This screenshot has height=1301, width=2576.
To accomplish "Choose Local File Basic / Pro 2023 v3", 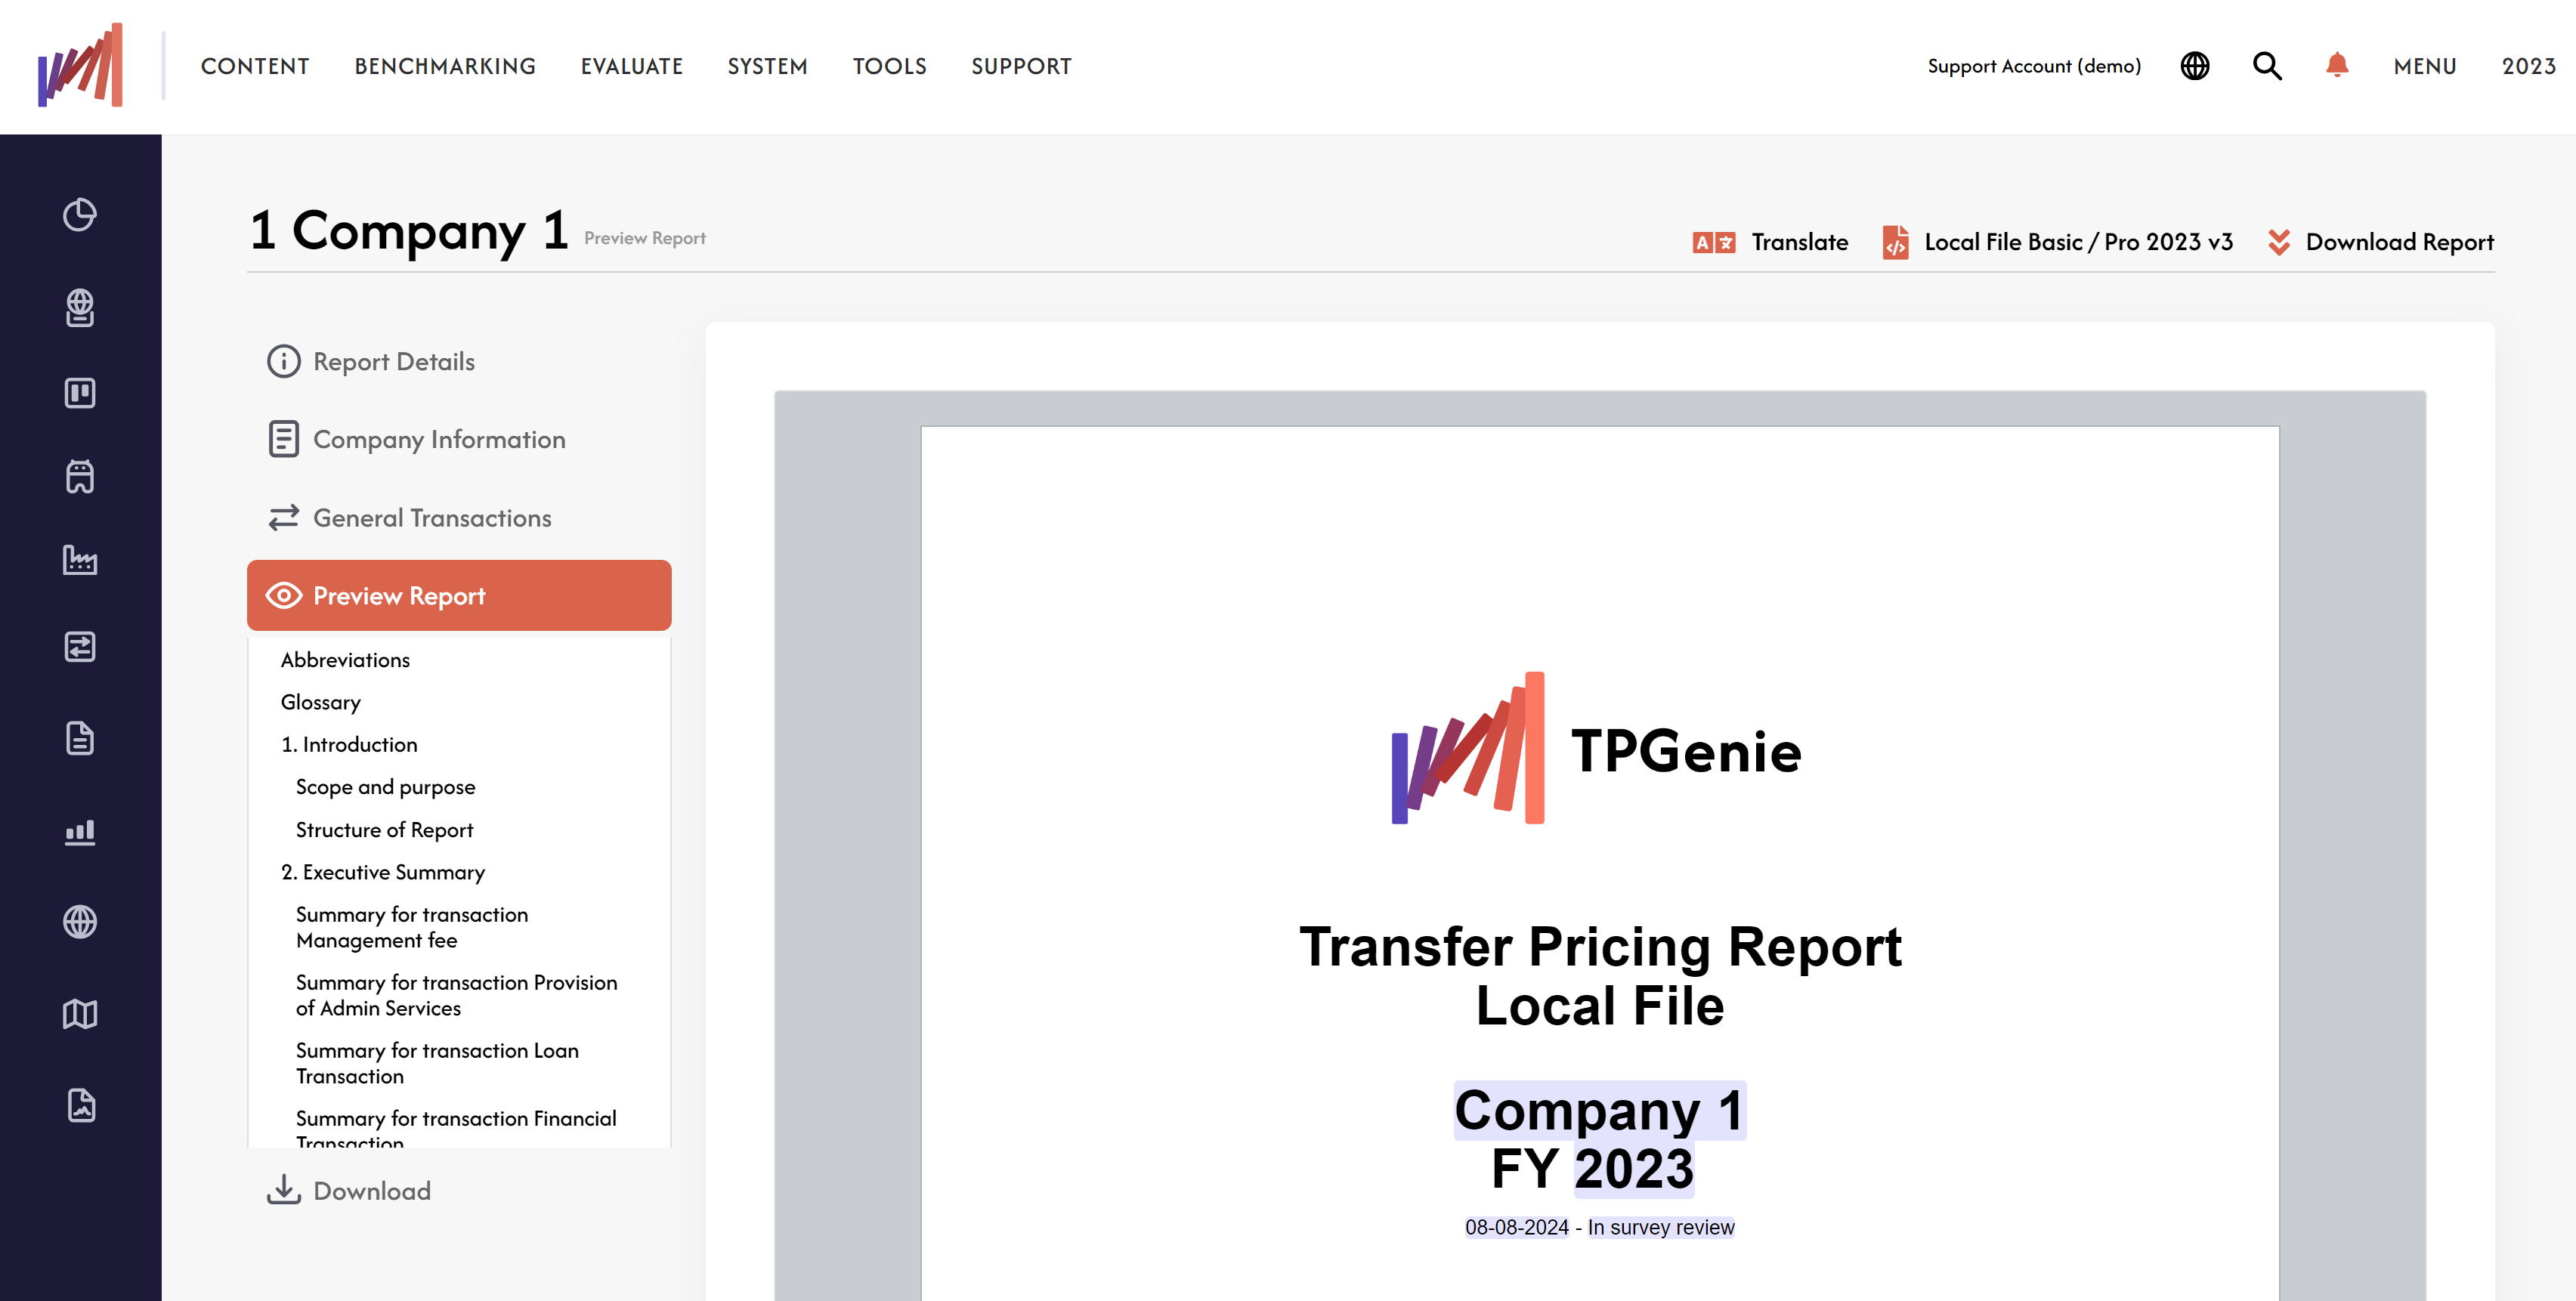I will [2078, 242].
